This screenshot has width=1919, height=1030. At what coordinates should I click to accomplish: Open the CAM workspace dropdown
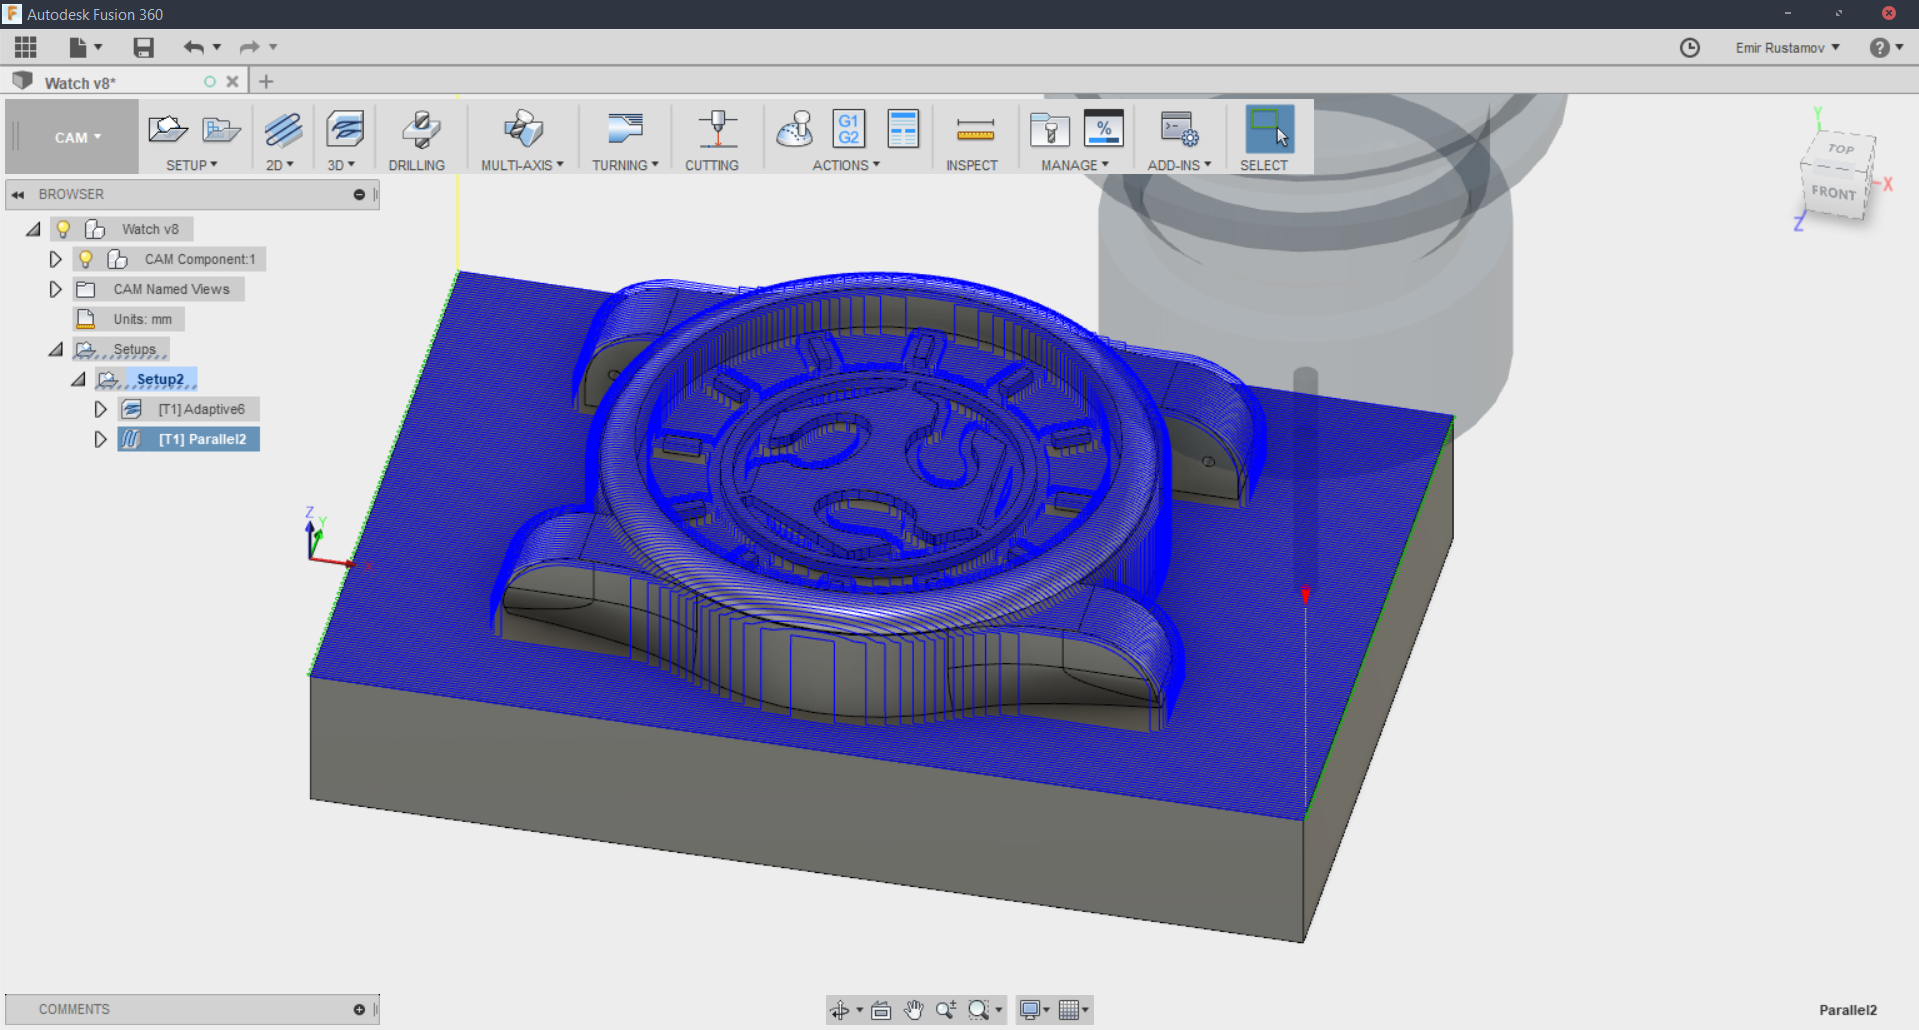77,138
